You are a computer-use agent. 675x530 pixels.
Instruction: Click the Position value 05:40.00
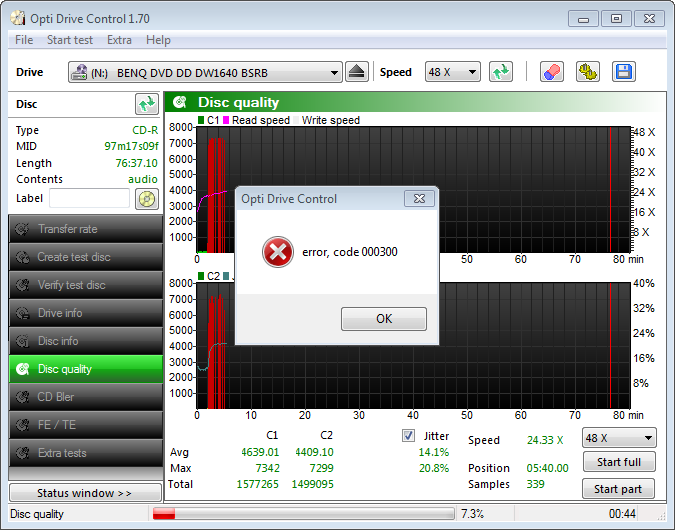point(547,468)
